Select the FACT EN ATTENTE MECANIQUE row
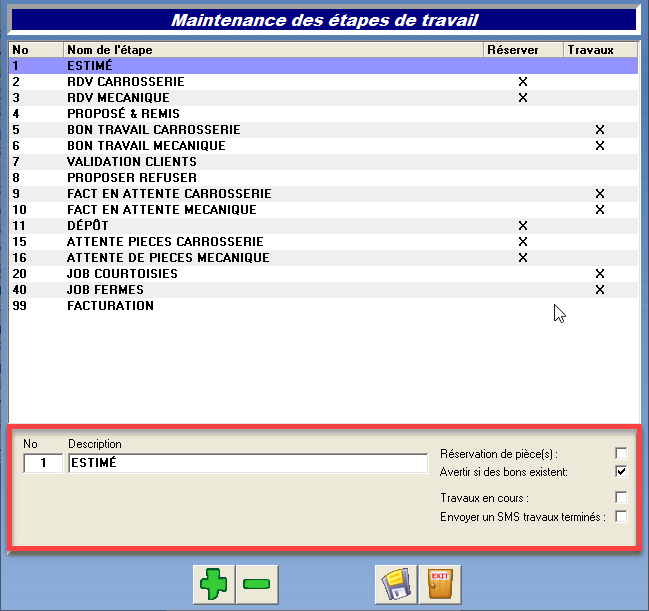Viewport: 649px width, 611px height. (x=323, y=210)
